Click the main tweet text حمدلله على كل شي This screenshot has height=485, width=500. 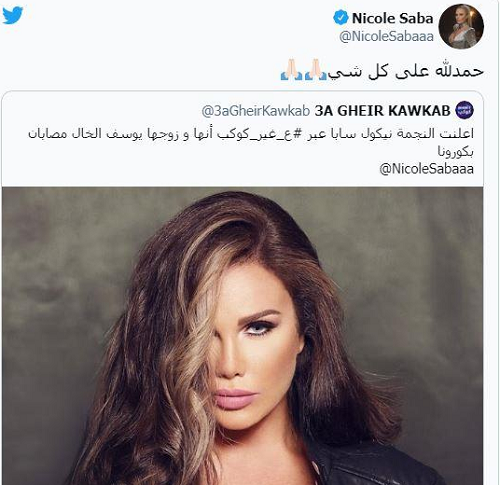coord(406,71)
